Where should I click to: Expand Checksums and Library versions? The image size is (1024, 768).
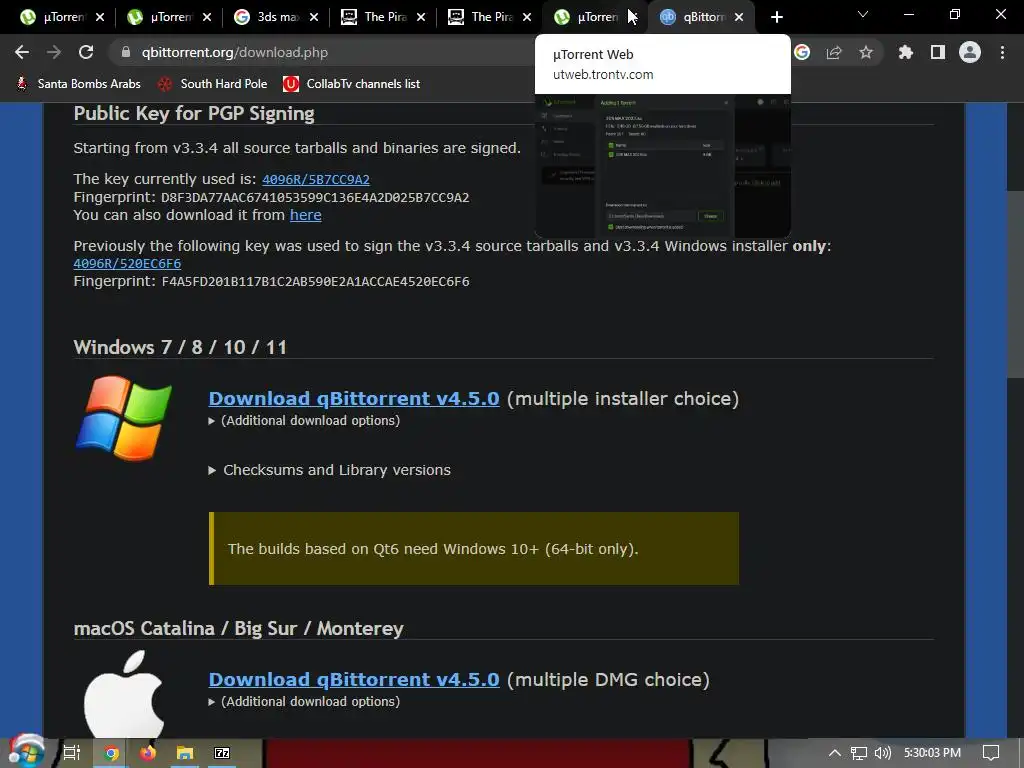pyautogui.click(x=330, y=470)
